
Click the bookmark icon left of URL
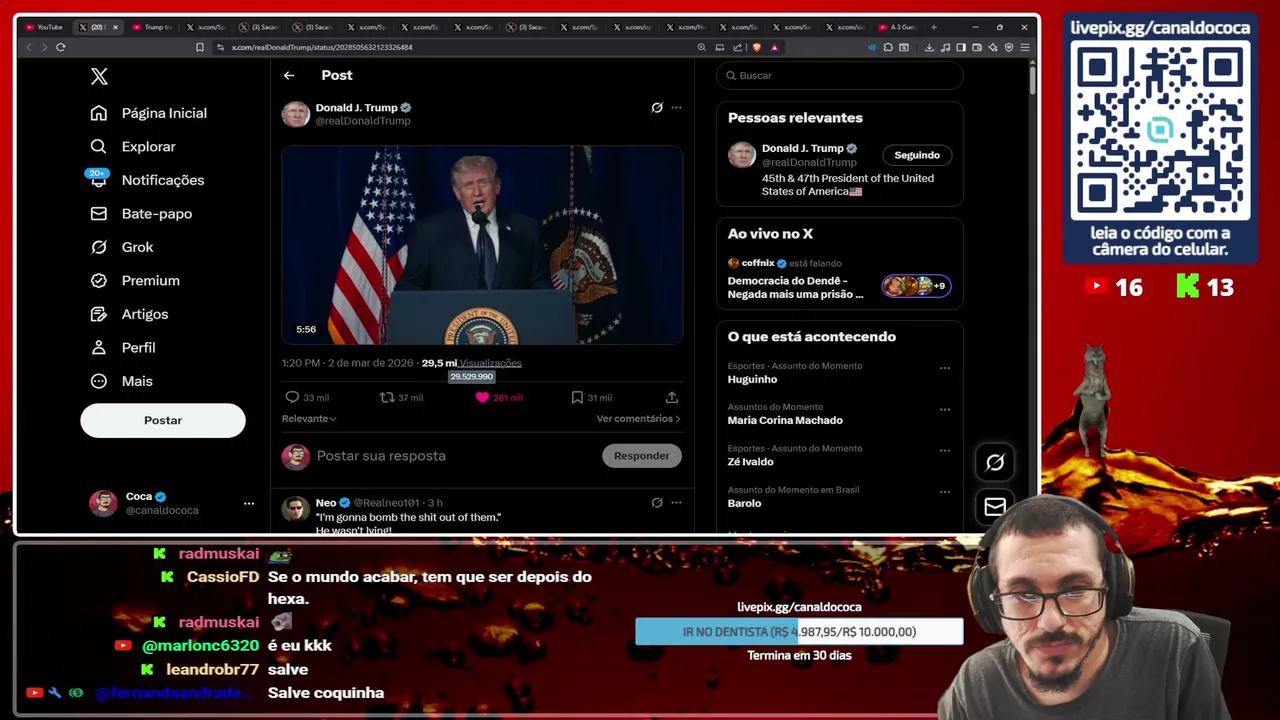pyautogui.click(x=200, y=47)
